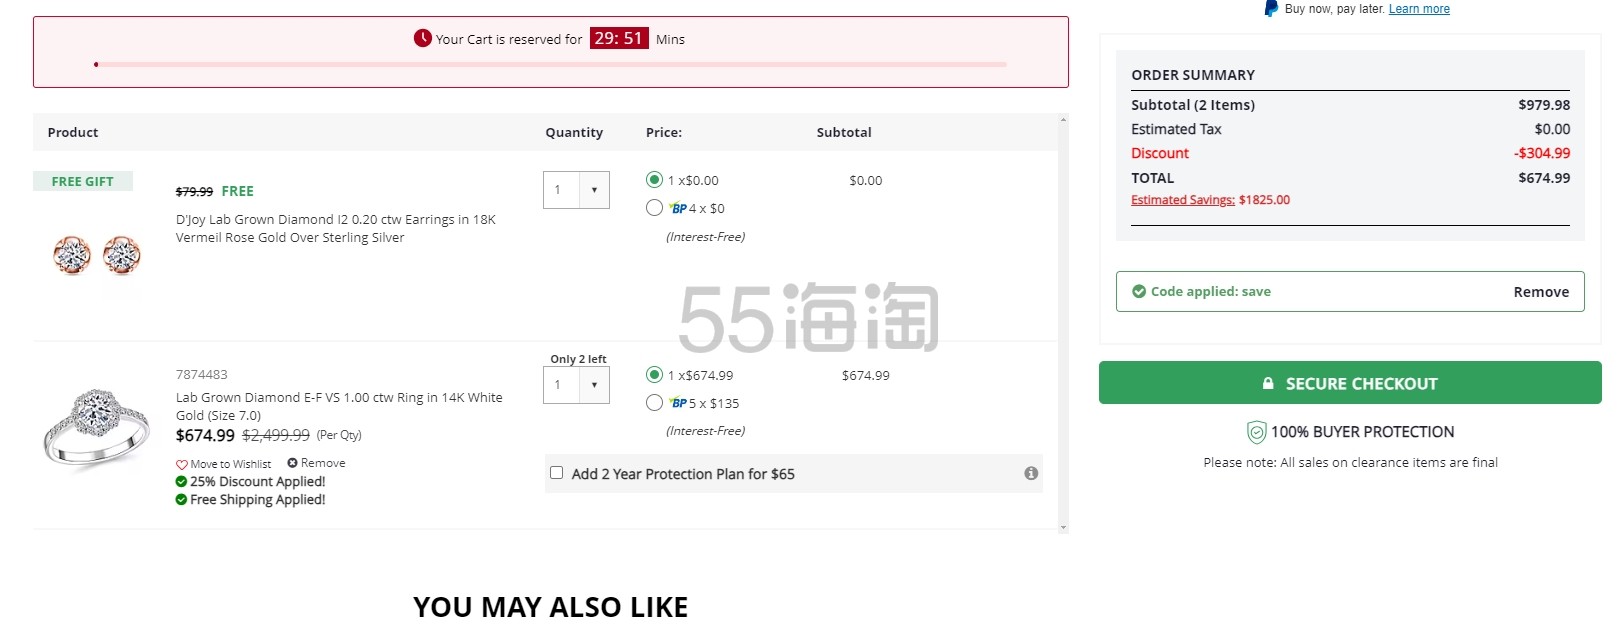Click the info icon beside protection plan
The image size is (1617, 636).
[x=1032, y=473]
